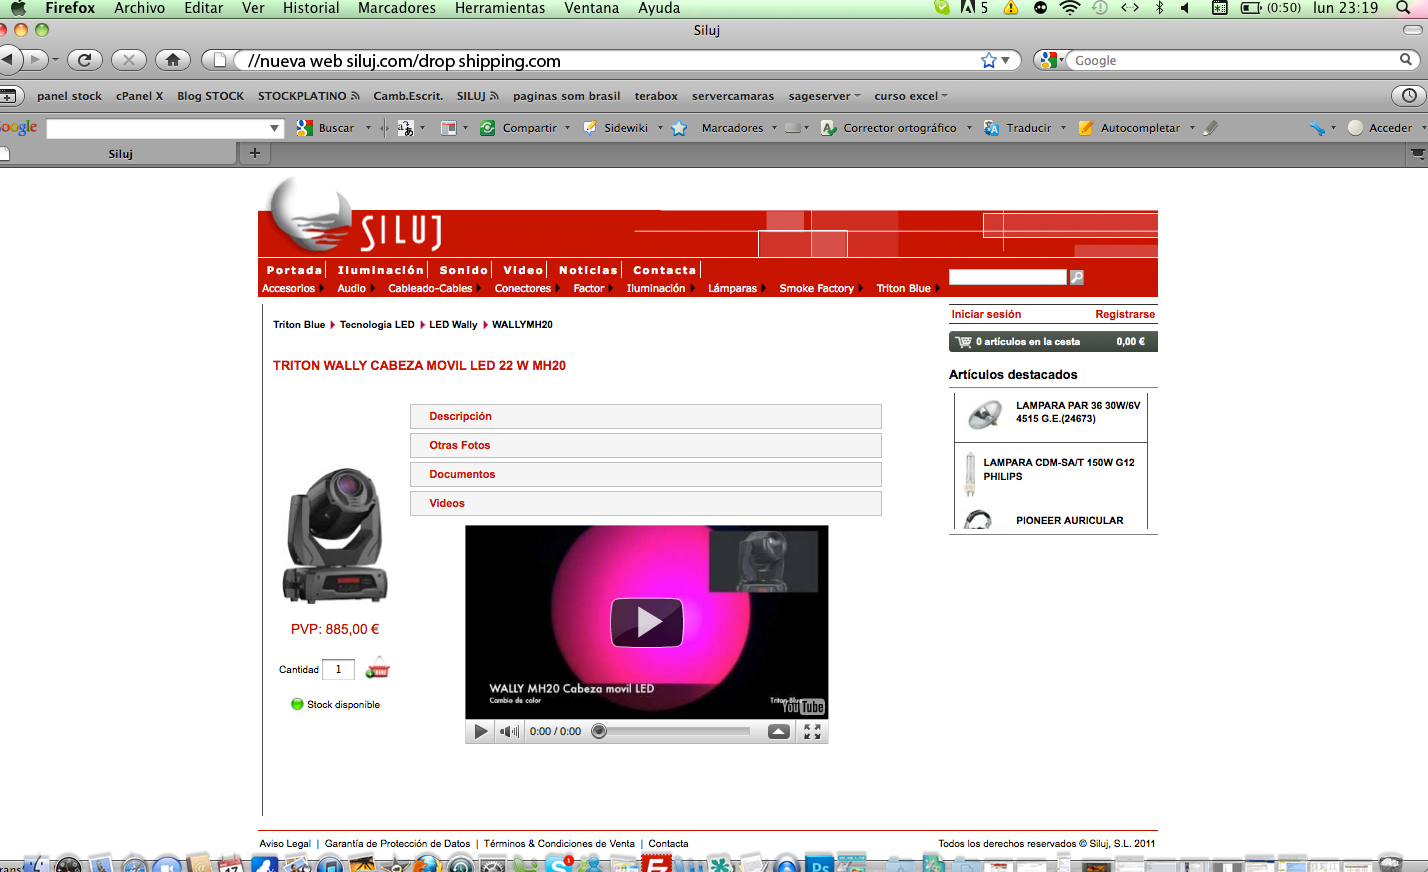Viewport: 1428px width, 872px height.
Task: Go to the Sonido main nav tab
Action: [x=464, y=270]
